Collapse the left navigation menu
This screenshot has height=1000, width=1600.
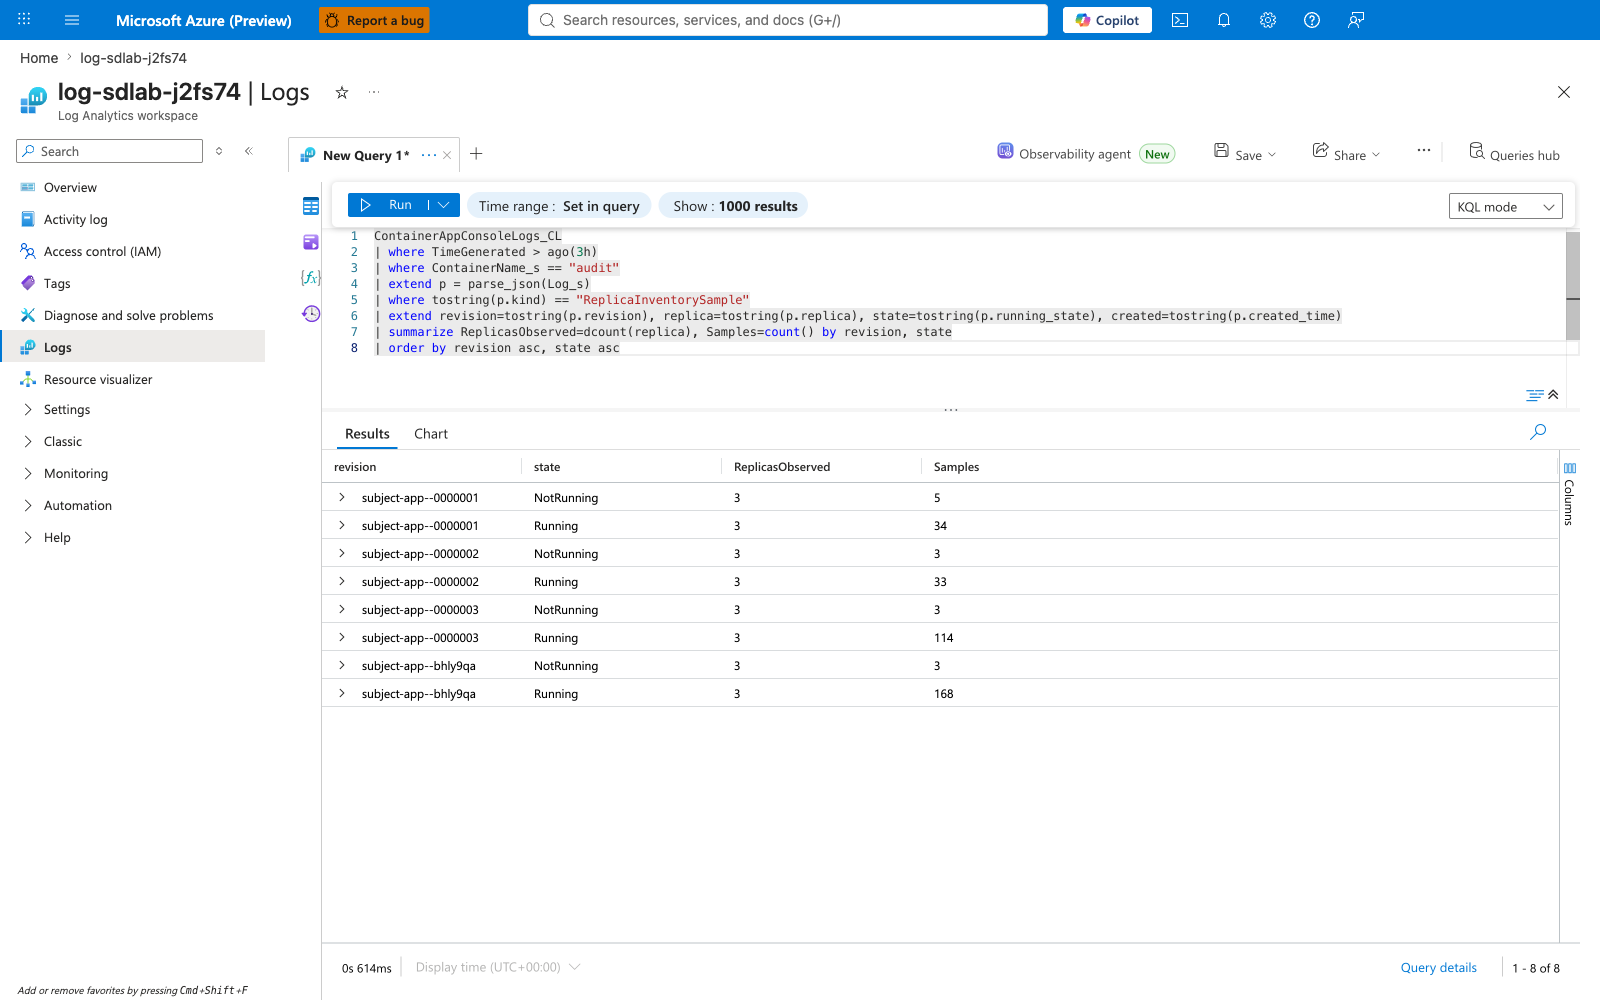(x=249, y=151)
